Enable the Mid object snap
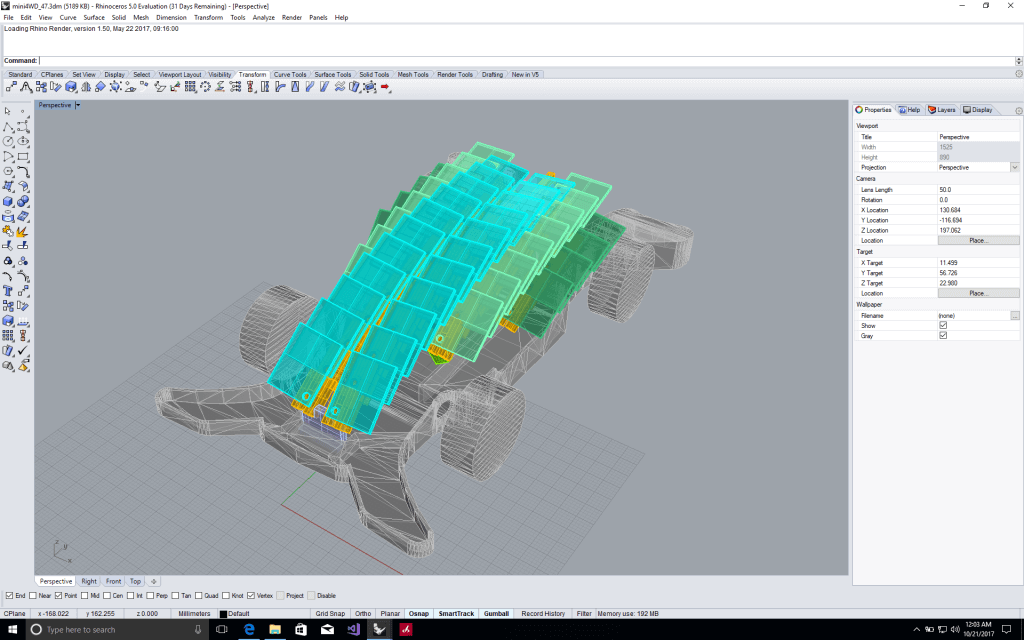The height and width of the screenshot is (640, 1024). point(84,596)
